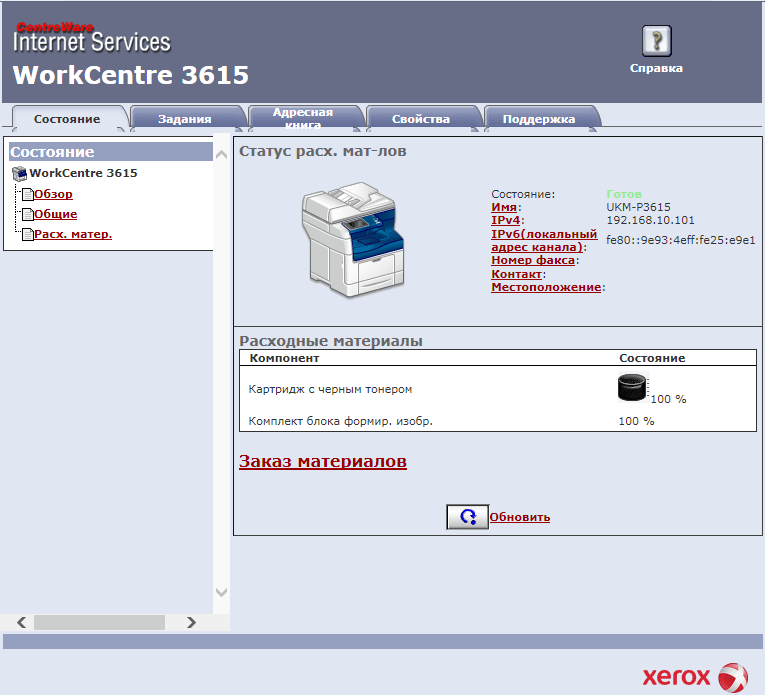Click the Номер факса link
This screenshot has width=765, height=695.
click(x=533, y=260)
